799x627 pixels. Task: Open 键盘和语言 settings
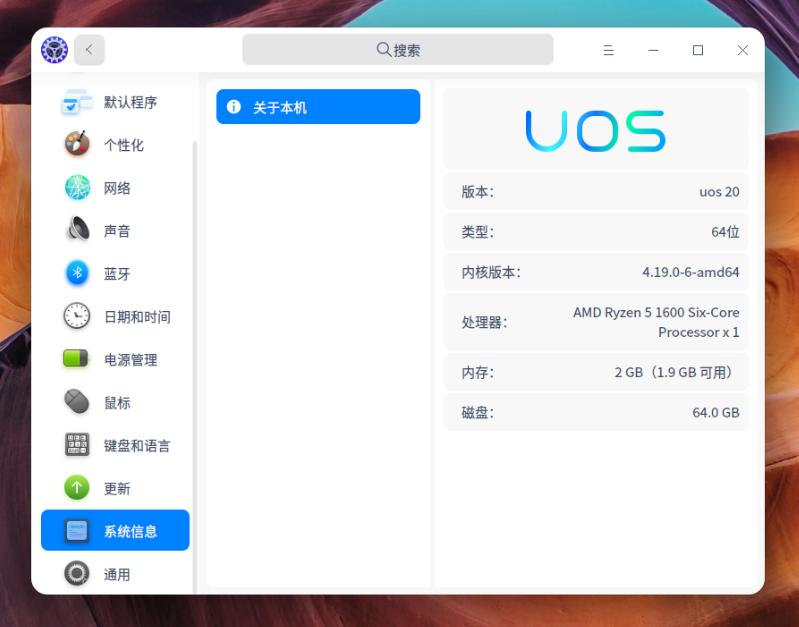(115, 445)
